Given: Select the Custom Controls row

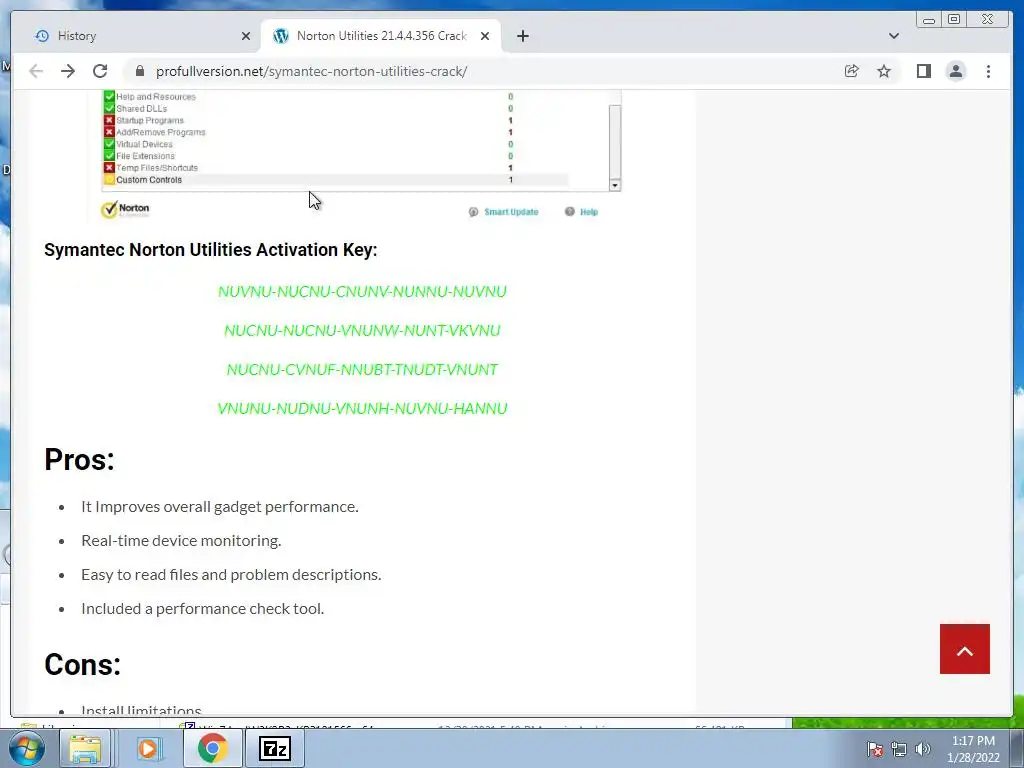Looking at the screenshot, I should tap(336, 180).
